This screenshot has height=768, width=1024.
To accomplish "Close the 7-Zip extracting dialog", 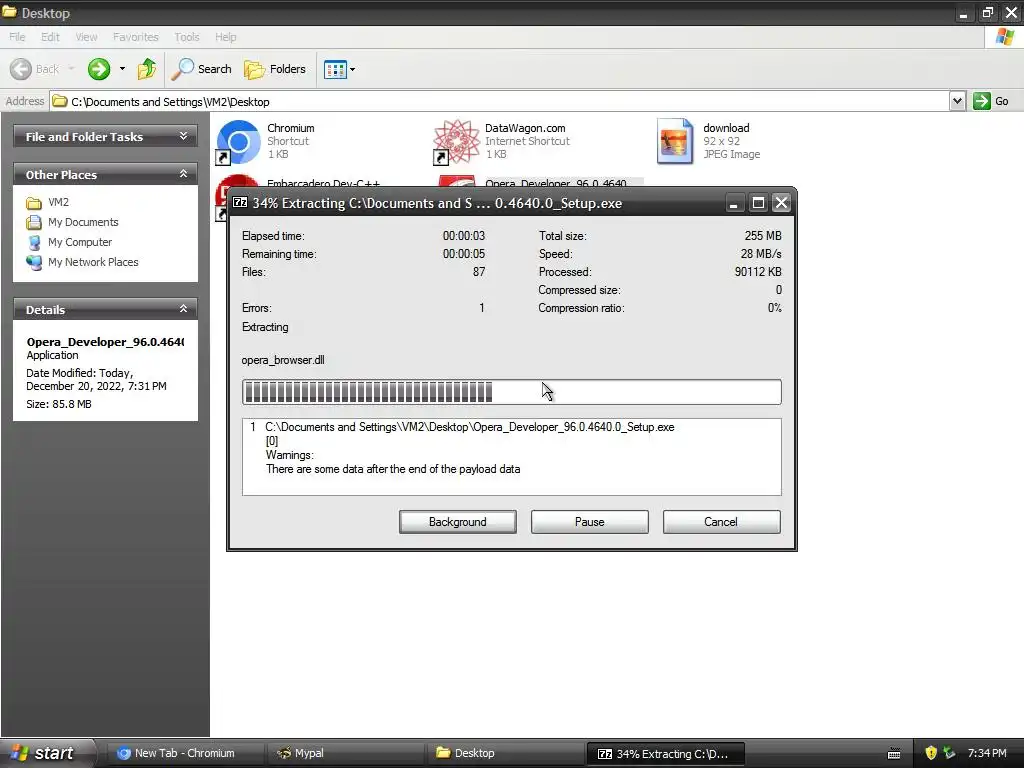I will pos(782,203).
